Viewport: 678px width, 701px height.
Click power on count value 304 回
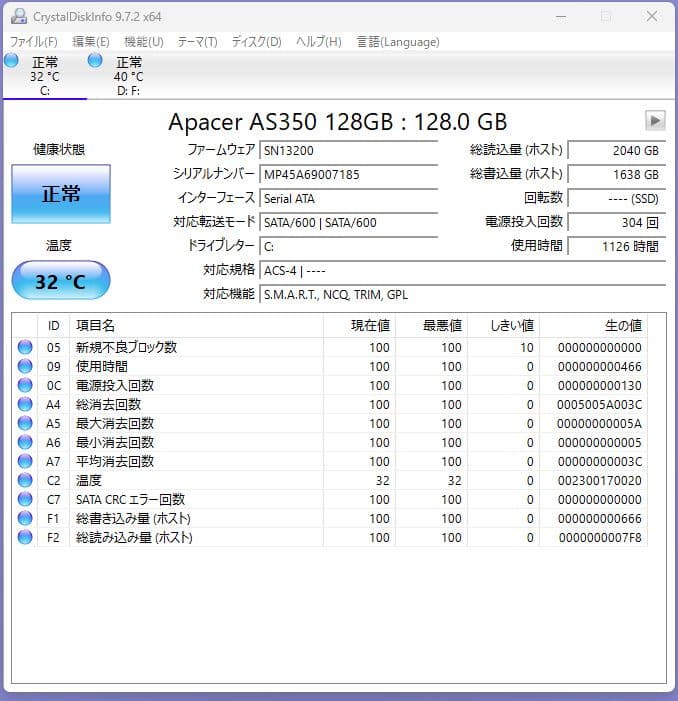coord(616,223)
